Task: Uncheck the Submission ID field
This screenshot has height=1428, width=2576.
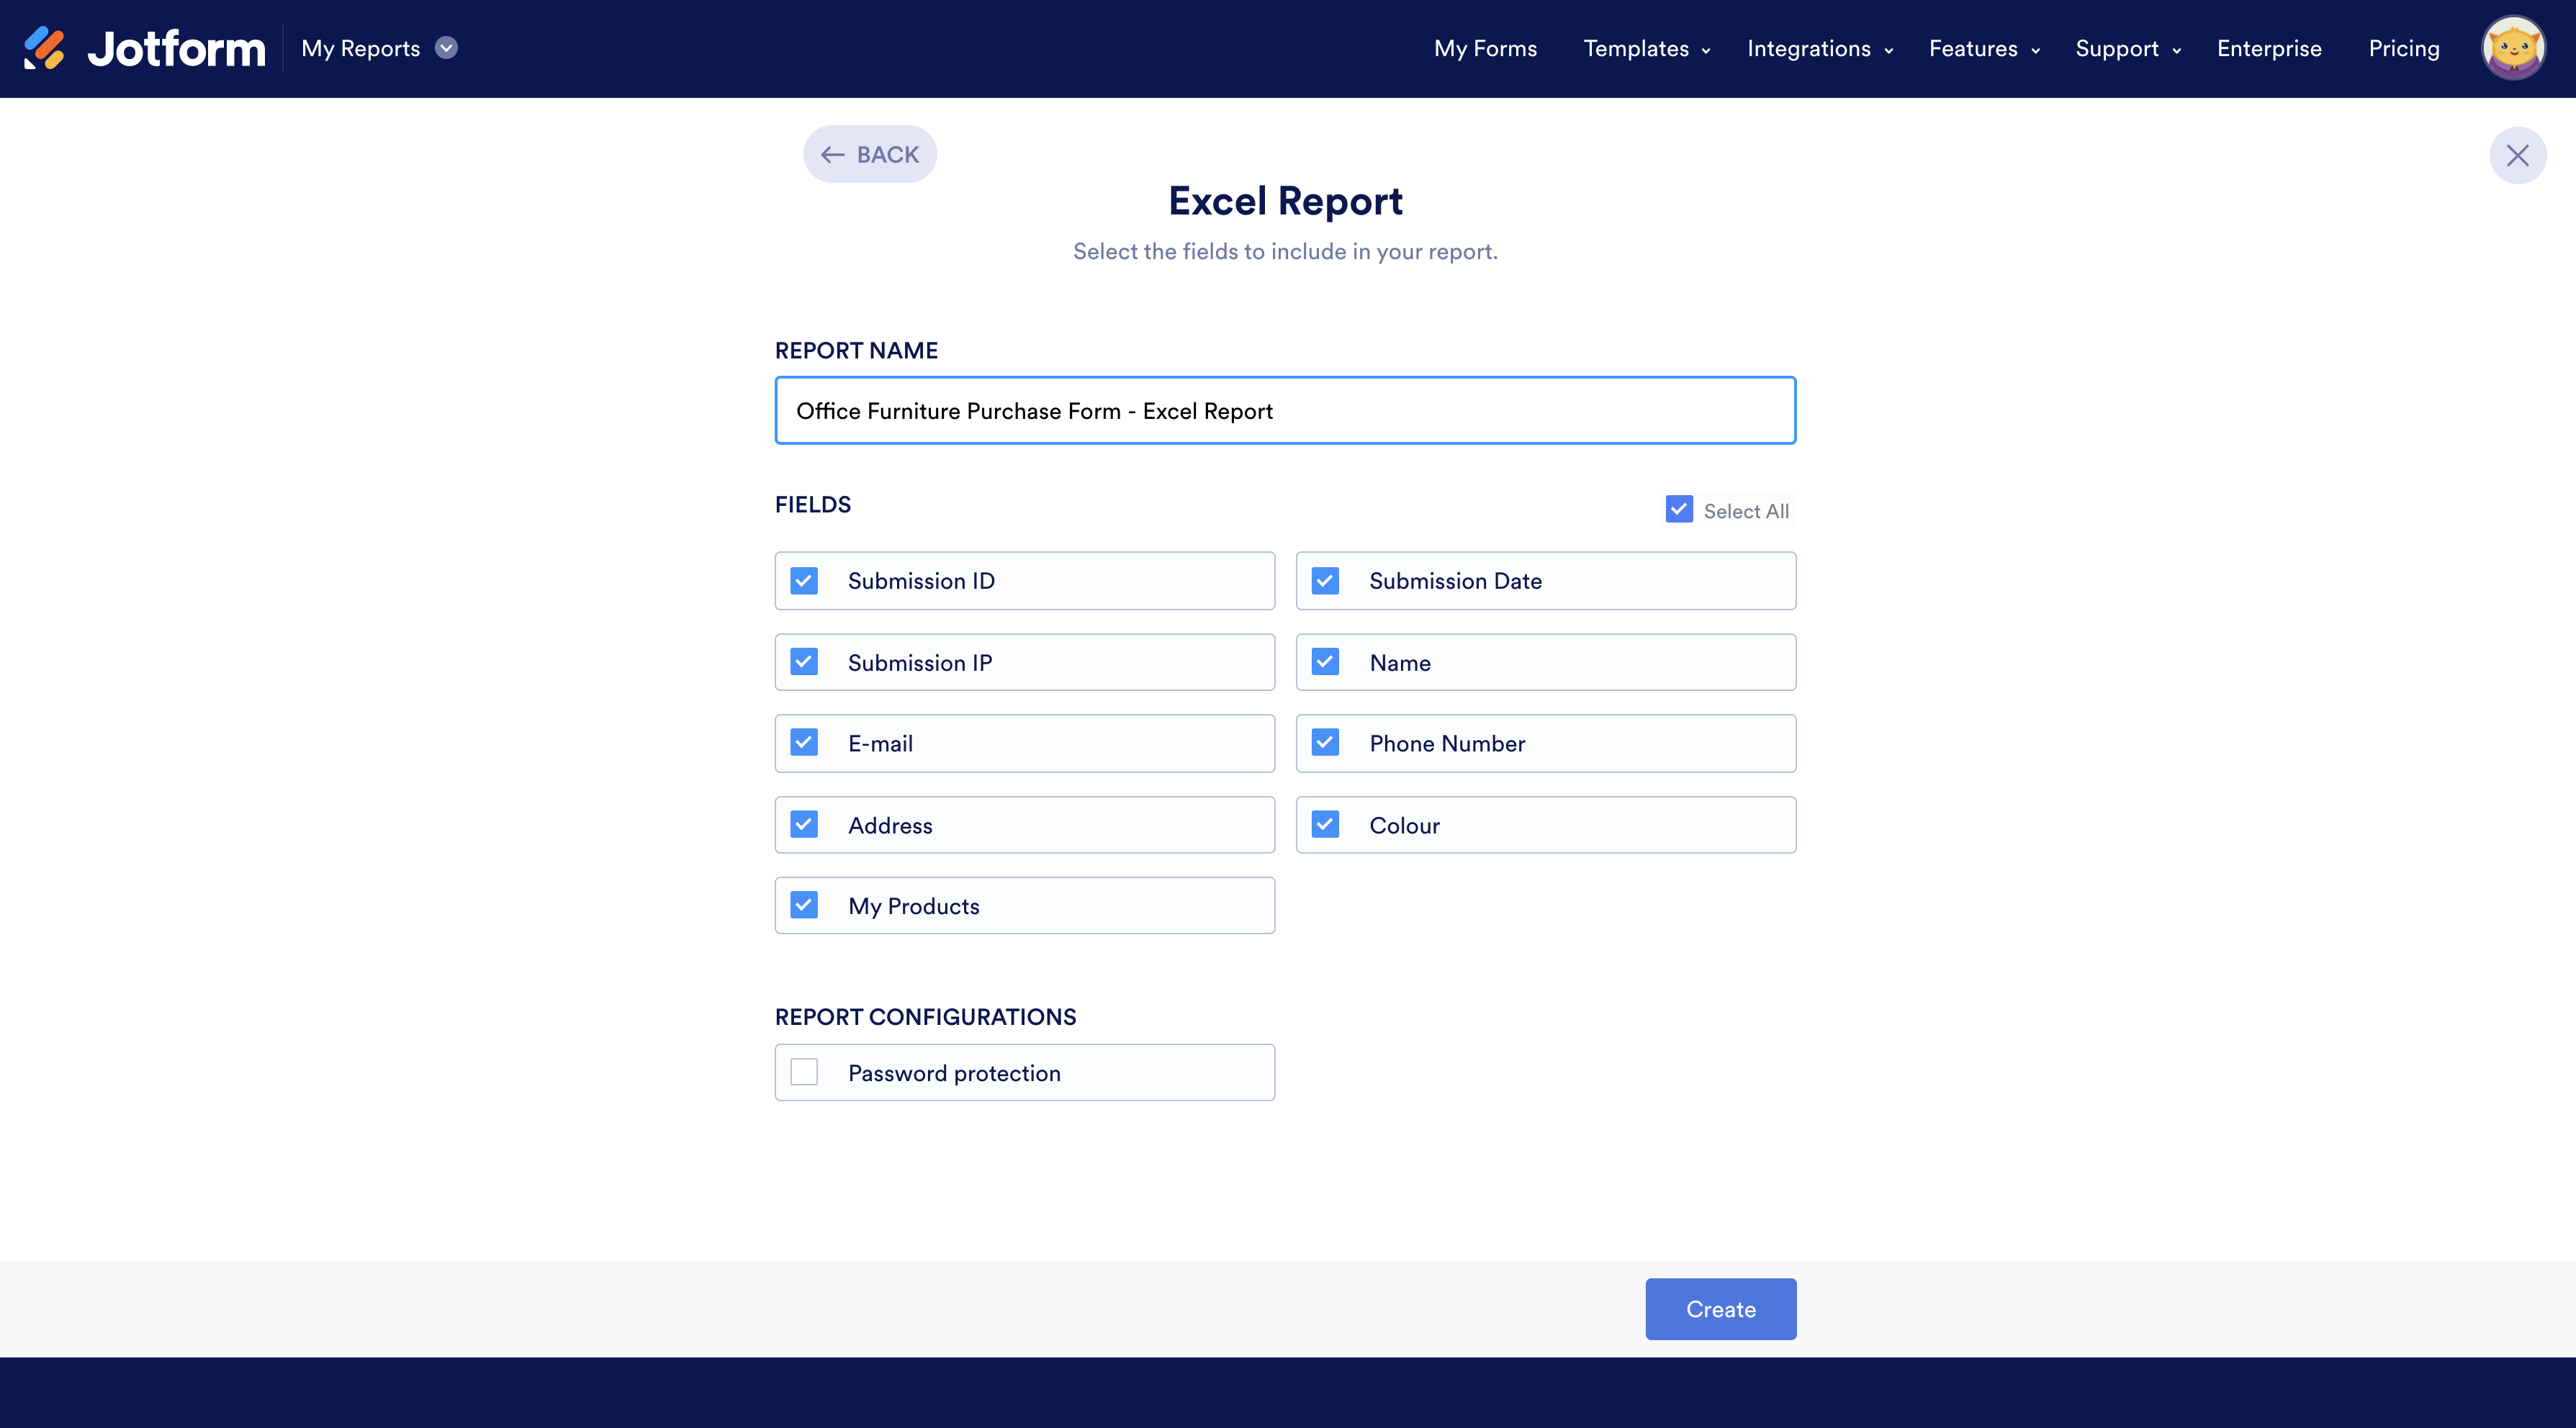Action: [x=804, y=581]
